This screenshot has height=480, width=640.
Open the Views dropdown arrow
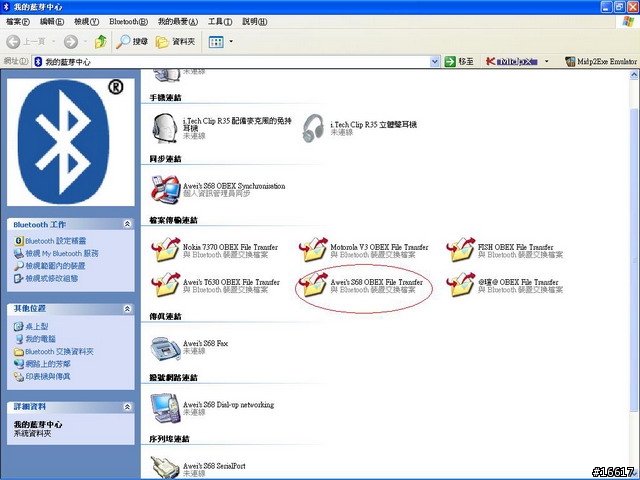(231, 41)
